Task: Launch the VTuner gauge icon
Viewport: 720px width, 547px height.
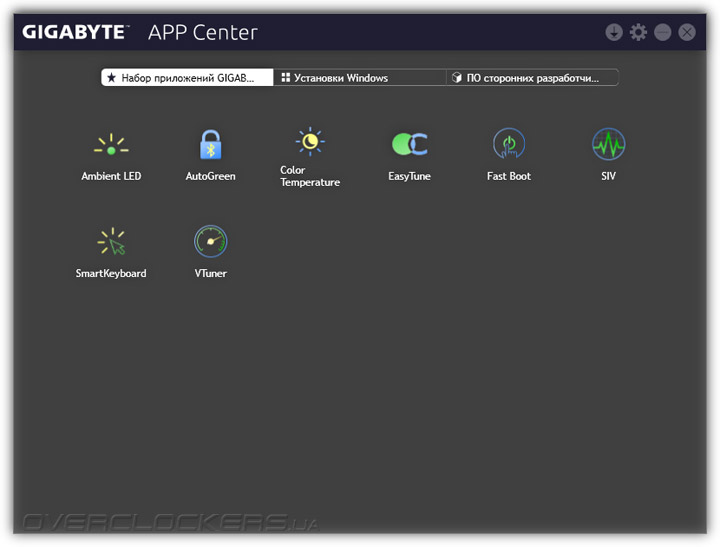Action: click(210, 242)
